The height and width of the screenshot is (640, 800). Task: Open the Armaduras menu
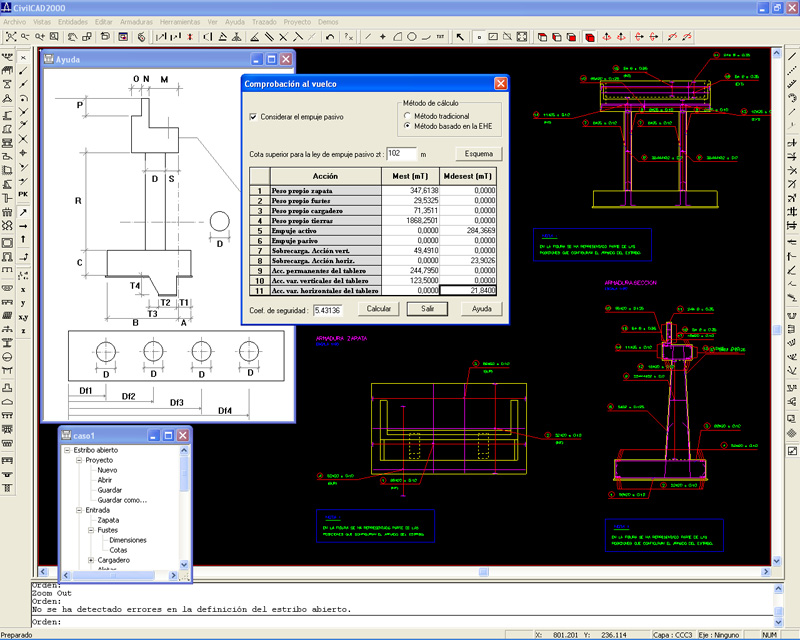[138, 20]
